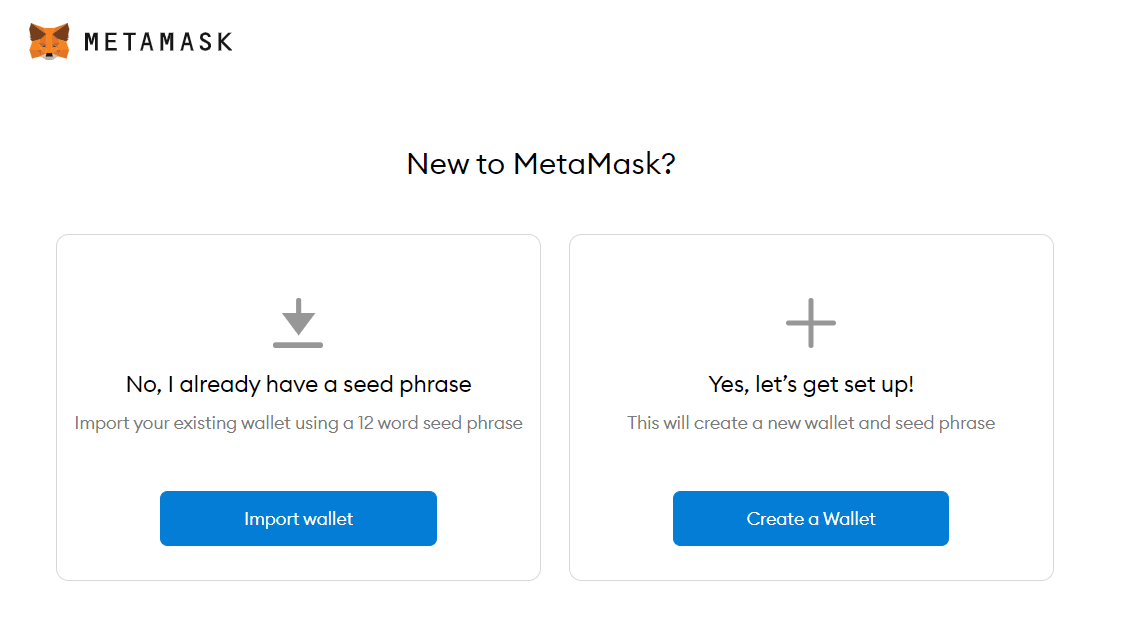Select the 12 word seed phrase description text
The height and width of the screenshot is (623, 1122).
tap(298, 422)
